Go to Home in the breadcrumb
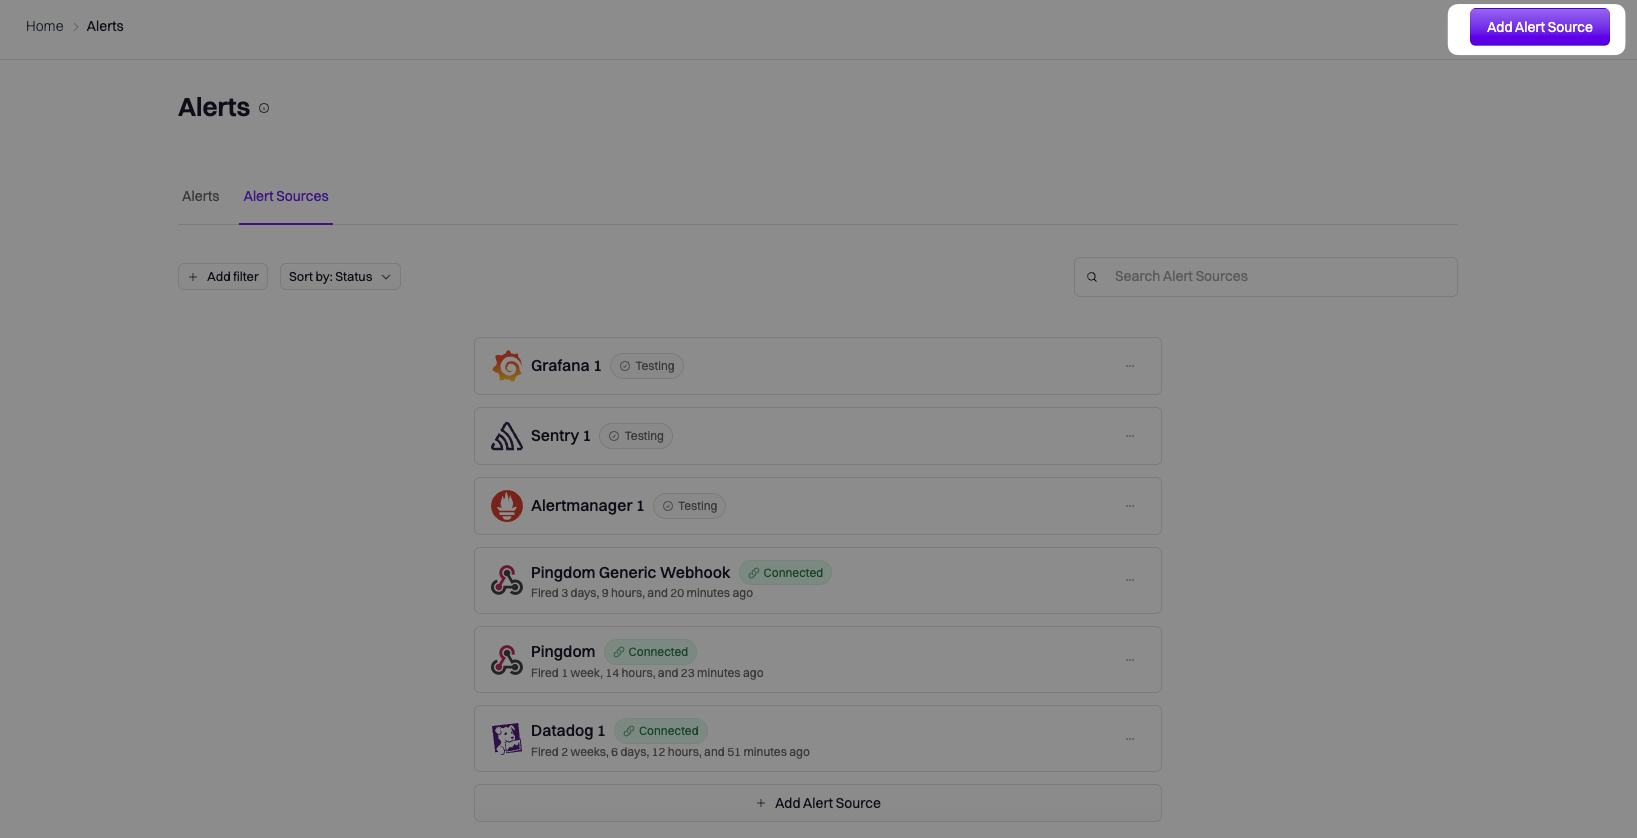Image resolution: width=1637 pixels, height=838 pixels. (45, 26)
